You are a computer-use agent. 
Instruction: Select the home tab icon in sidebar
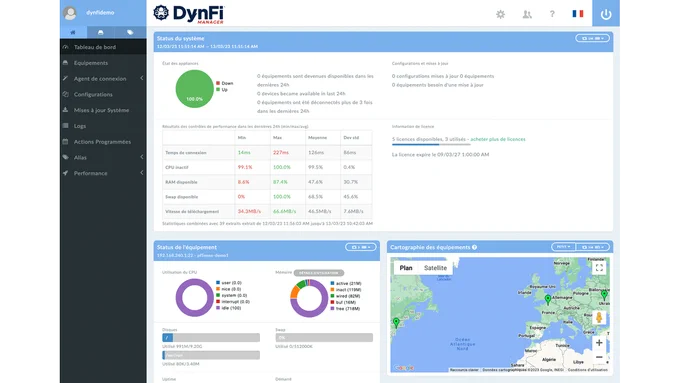73,33
